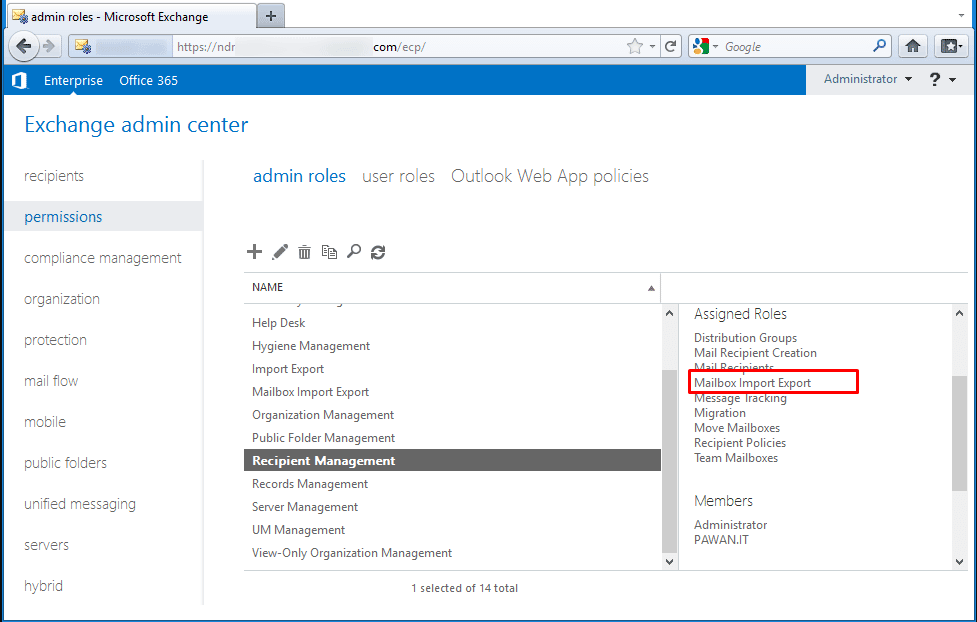The height and width of the screenshot is (622, 977).
Task: Click the site identity icon in address bar
Action: pyautogui.click(x=83, y=47)
